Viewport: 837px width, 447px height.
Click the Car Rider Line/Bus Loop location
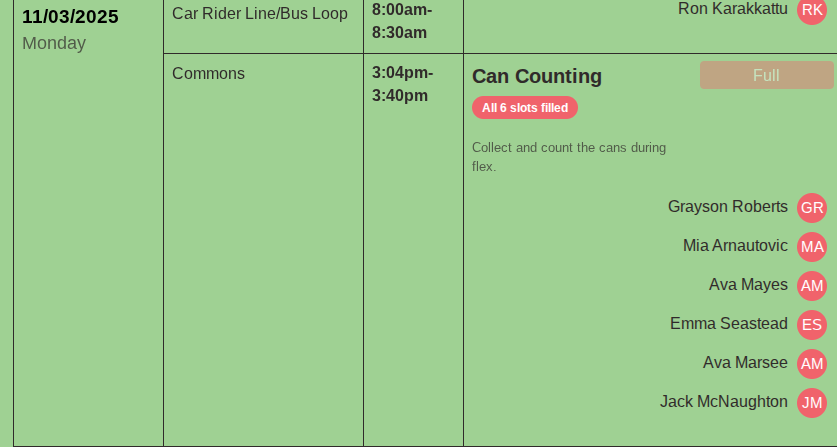click(x=260, y=14)
